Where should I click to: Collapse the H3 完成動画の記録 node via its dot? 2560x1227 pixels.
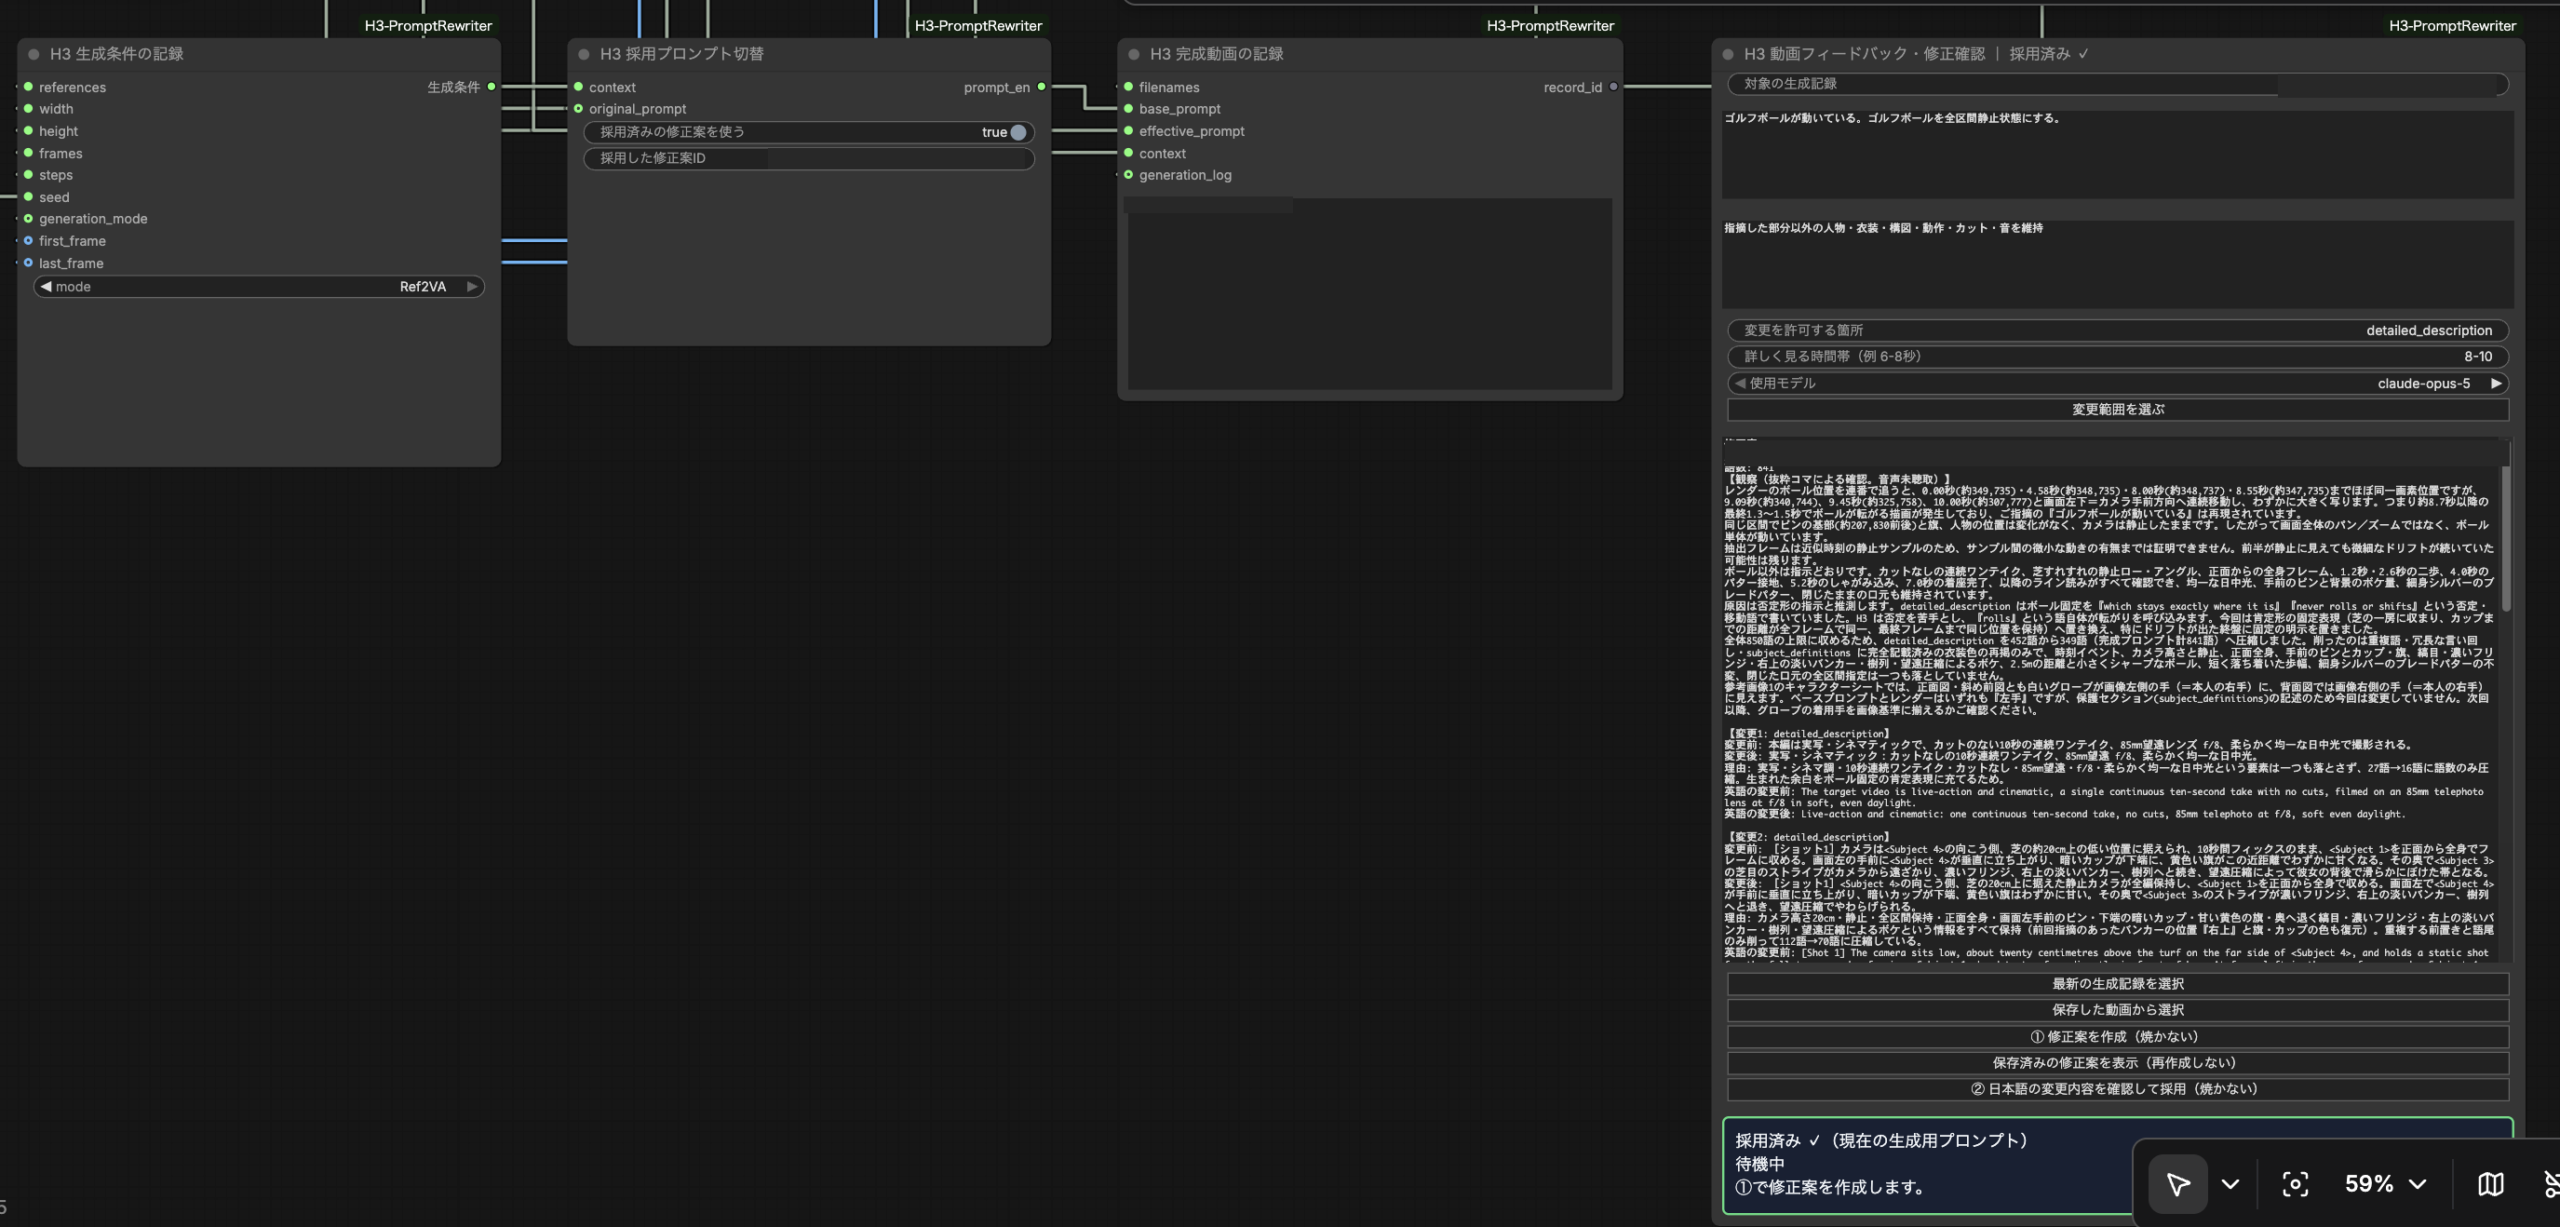(x=1134, y=54)
